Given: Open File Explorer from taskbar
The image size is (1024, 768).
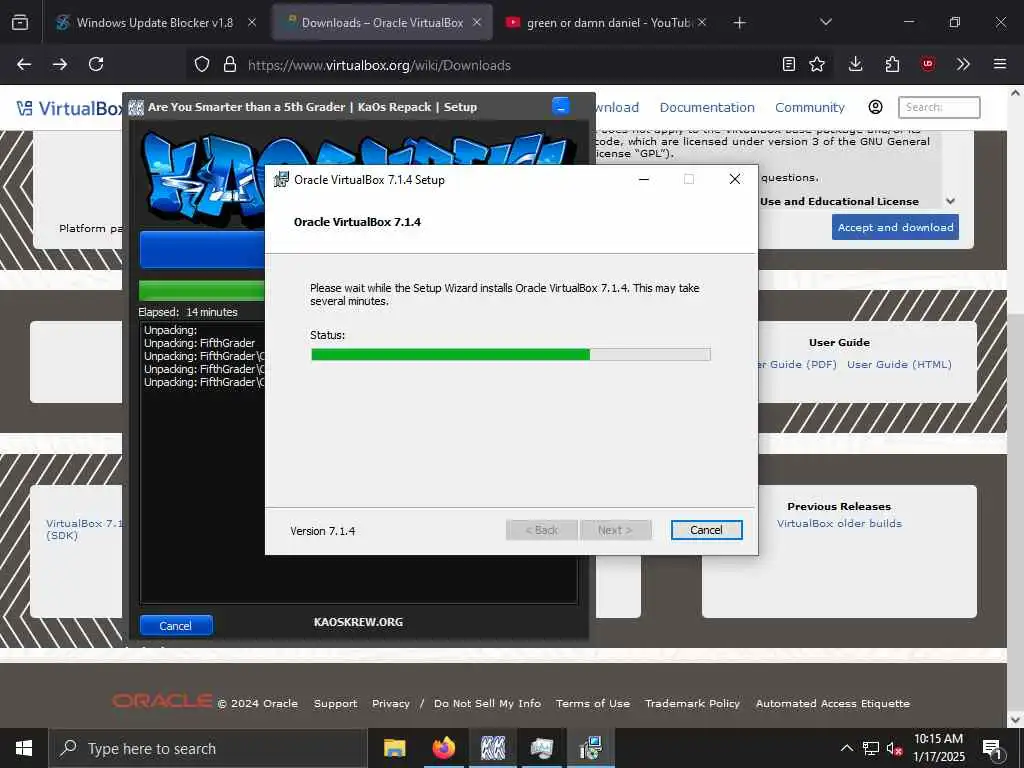Looking at the screenshot, I should click(394, 748).
